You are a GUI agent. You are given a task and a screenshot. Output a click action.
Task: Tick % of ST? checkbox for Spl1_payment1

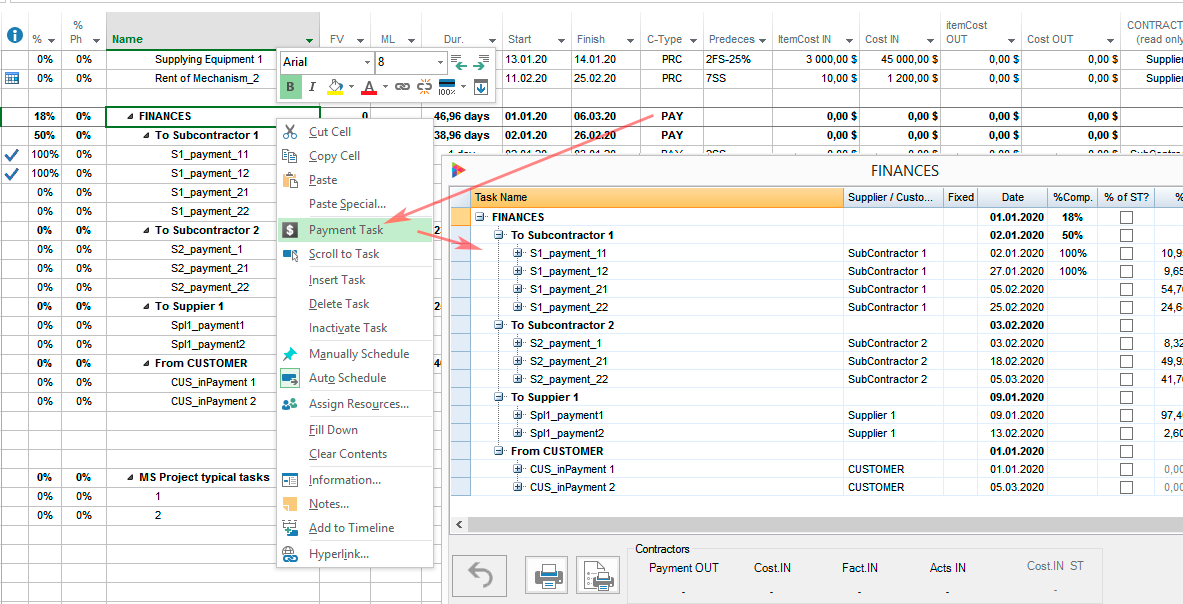pos(1126,415)
